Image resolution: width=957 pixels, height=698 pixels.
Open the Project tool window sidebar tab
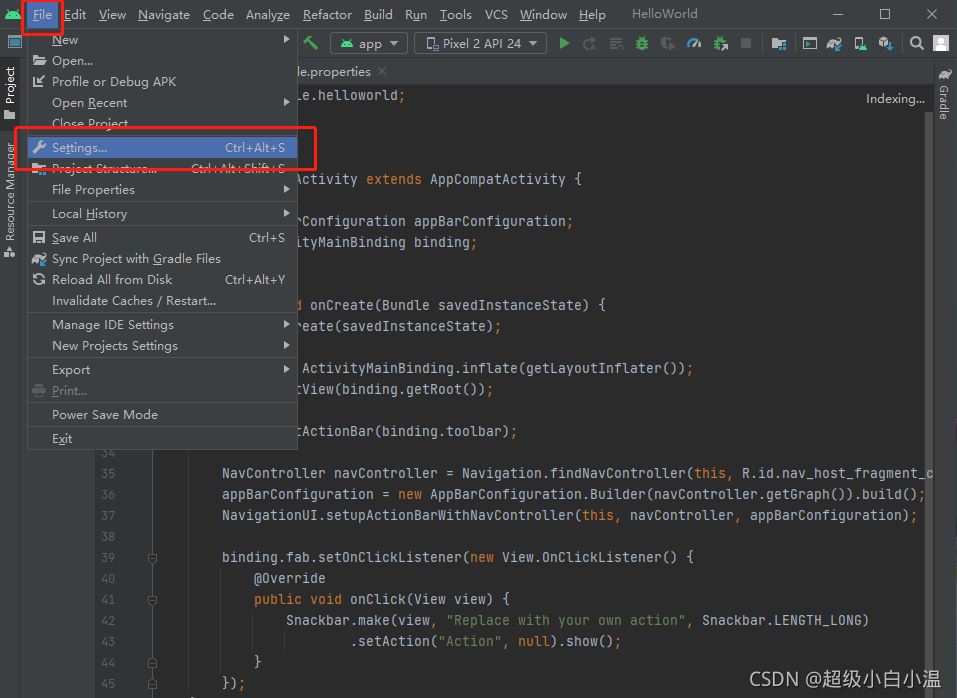click(10, 93)
